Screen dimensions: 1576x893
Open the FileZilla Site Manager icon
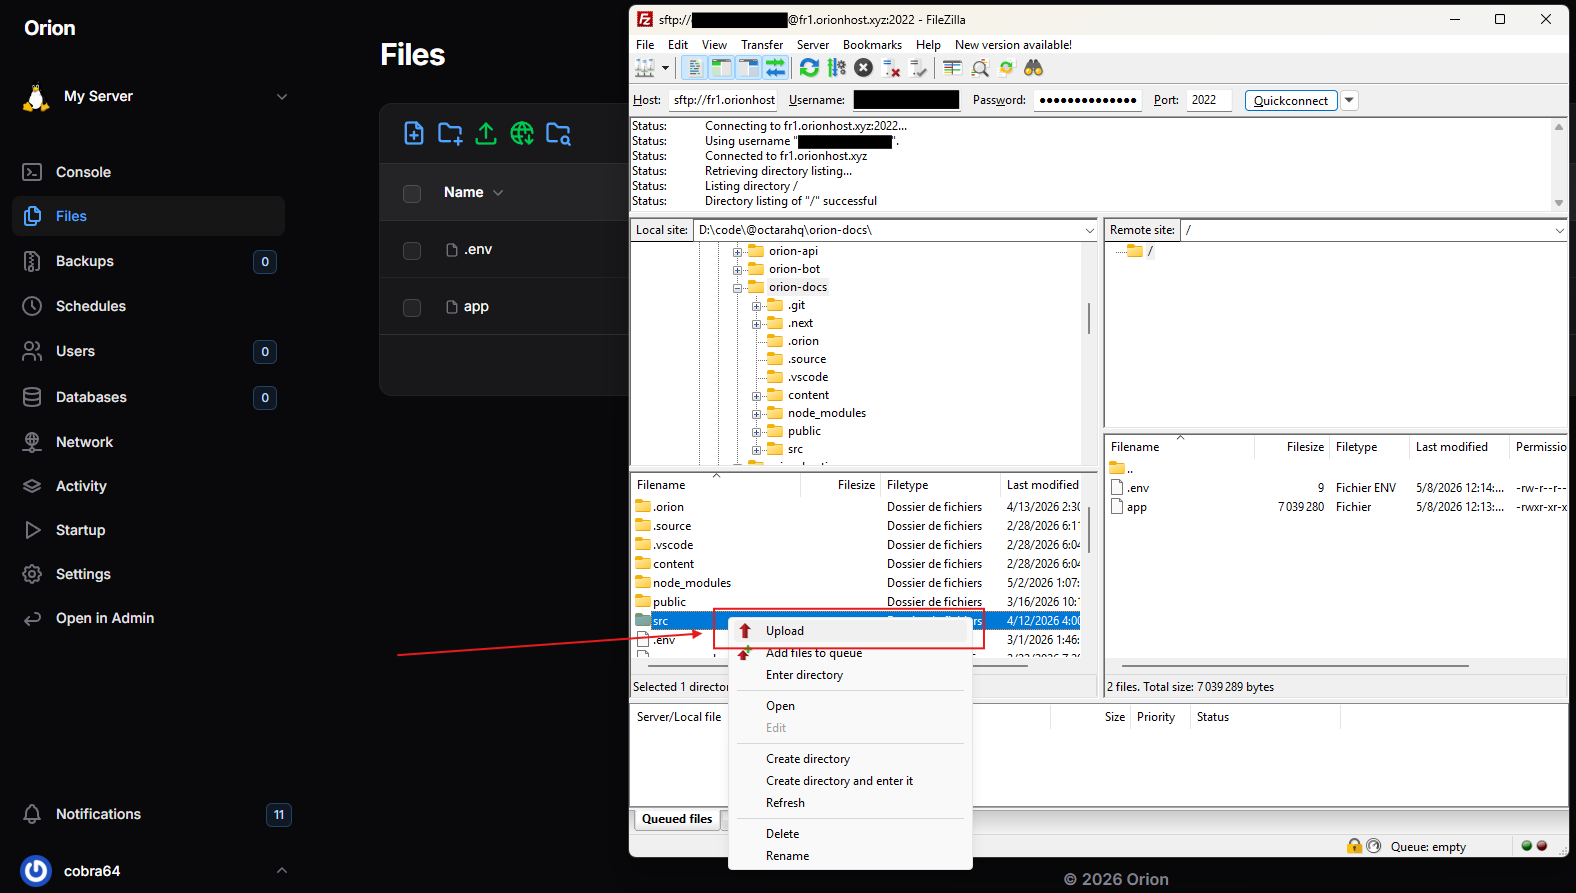coord(645,68)
